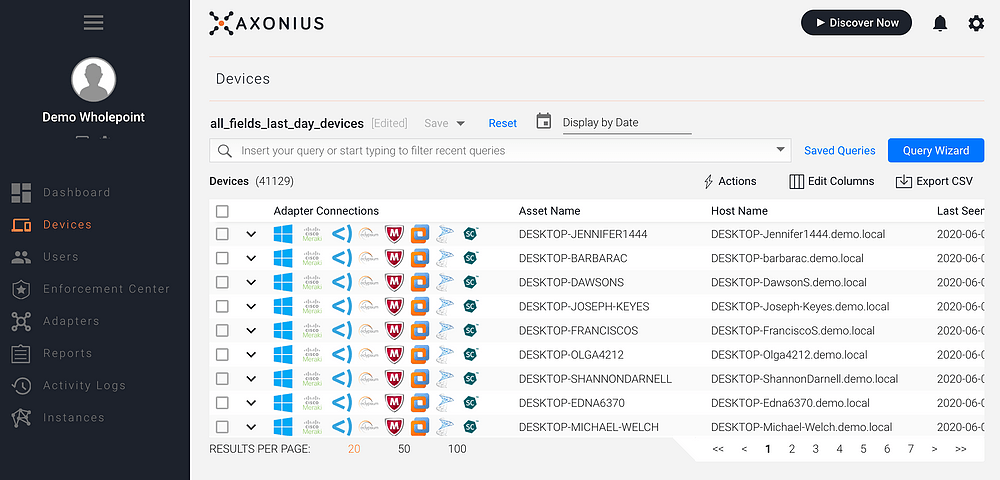Check the box for DESKTOP-BARBARAC
The height and width of the screenshot is (480, 1000).
222,258
